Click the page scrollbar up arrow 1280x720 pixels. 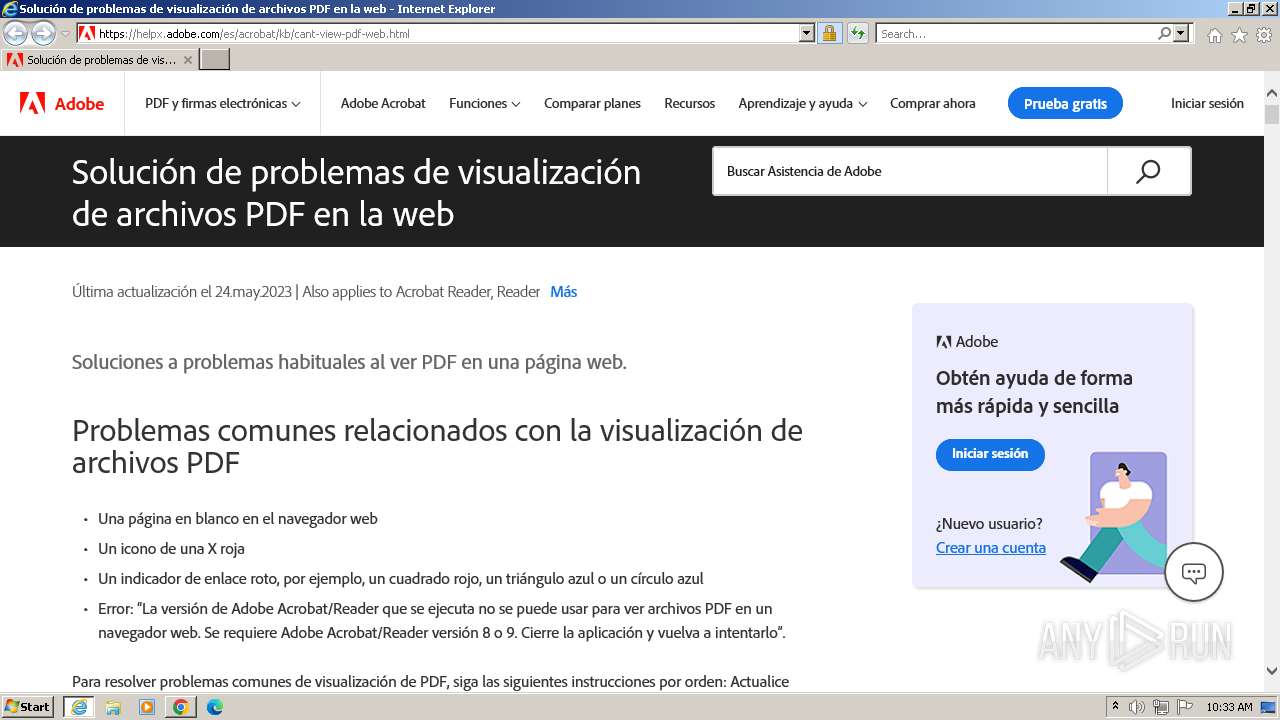1272,95
